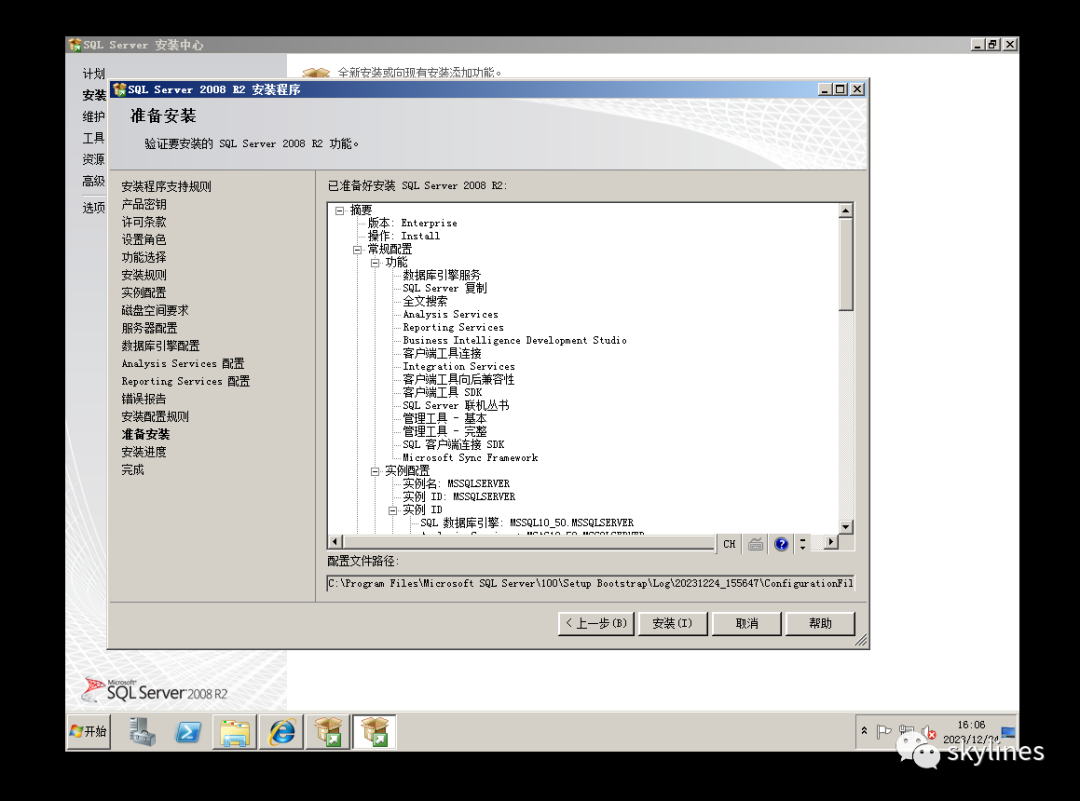Viewport: 1080px width, 801px height.
Task: Click vertical scrollbar thumb in summary tree
Action: [x=846, y=264]
